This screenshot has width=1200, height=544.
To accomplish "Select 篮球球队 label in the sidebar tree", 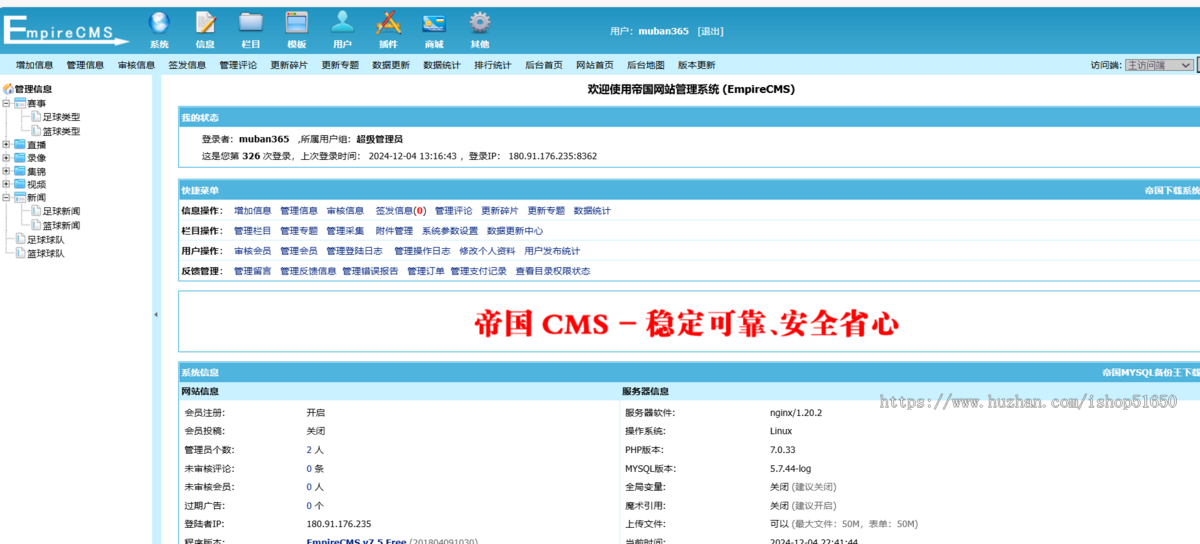I will [x=45, y=253].
